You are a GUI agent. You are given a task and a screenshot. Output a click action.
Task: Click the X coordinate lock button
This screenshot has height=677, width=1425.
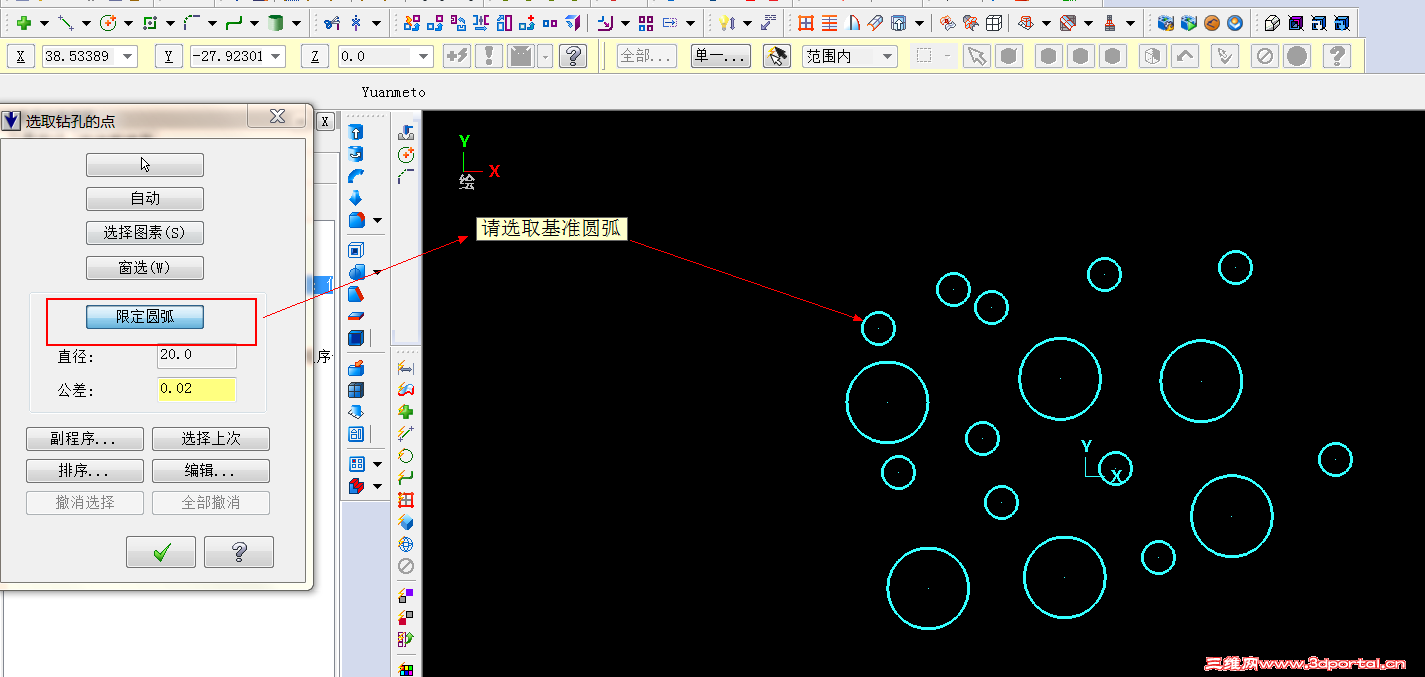[21, 57]
